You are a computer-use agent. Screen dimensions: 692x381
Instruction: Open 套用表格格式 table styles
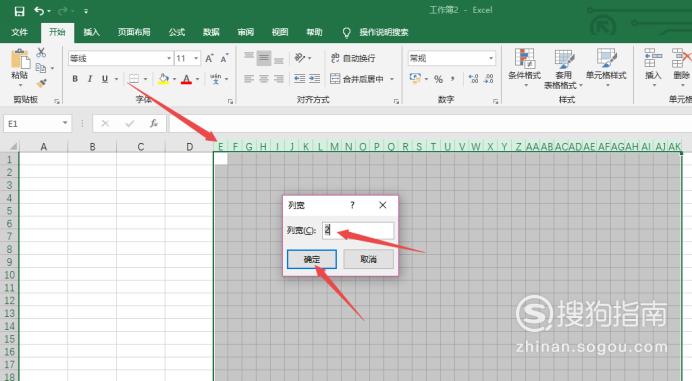tap(563, 69)
